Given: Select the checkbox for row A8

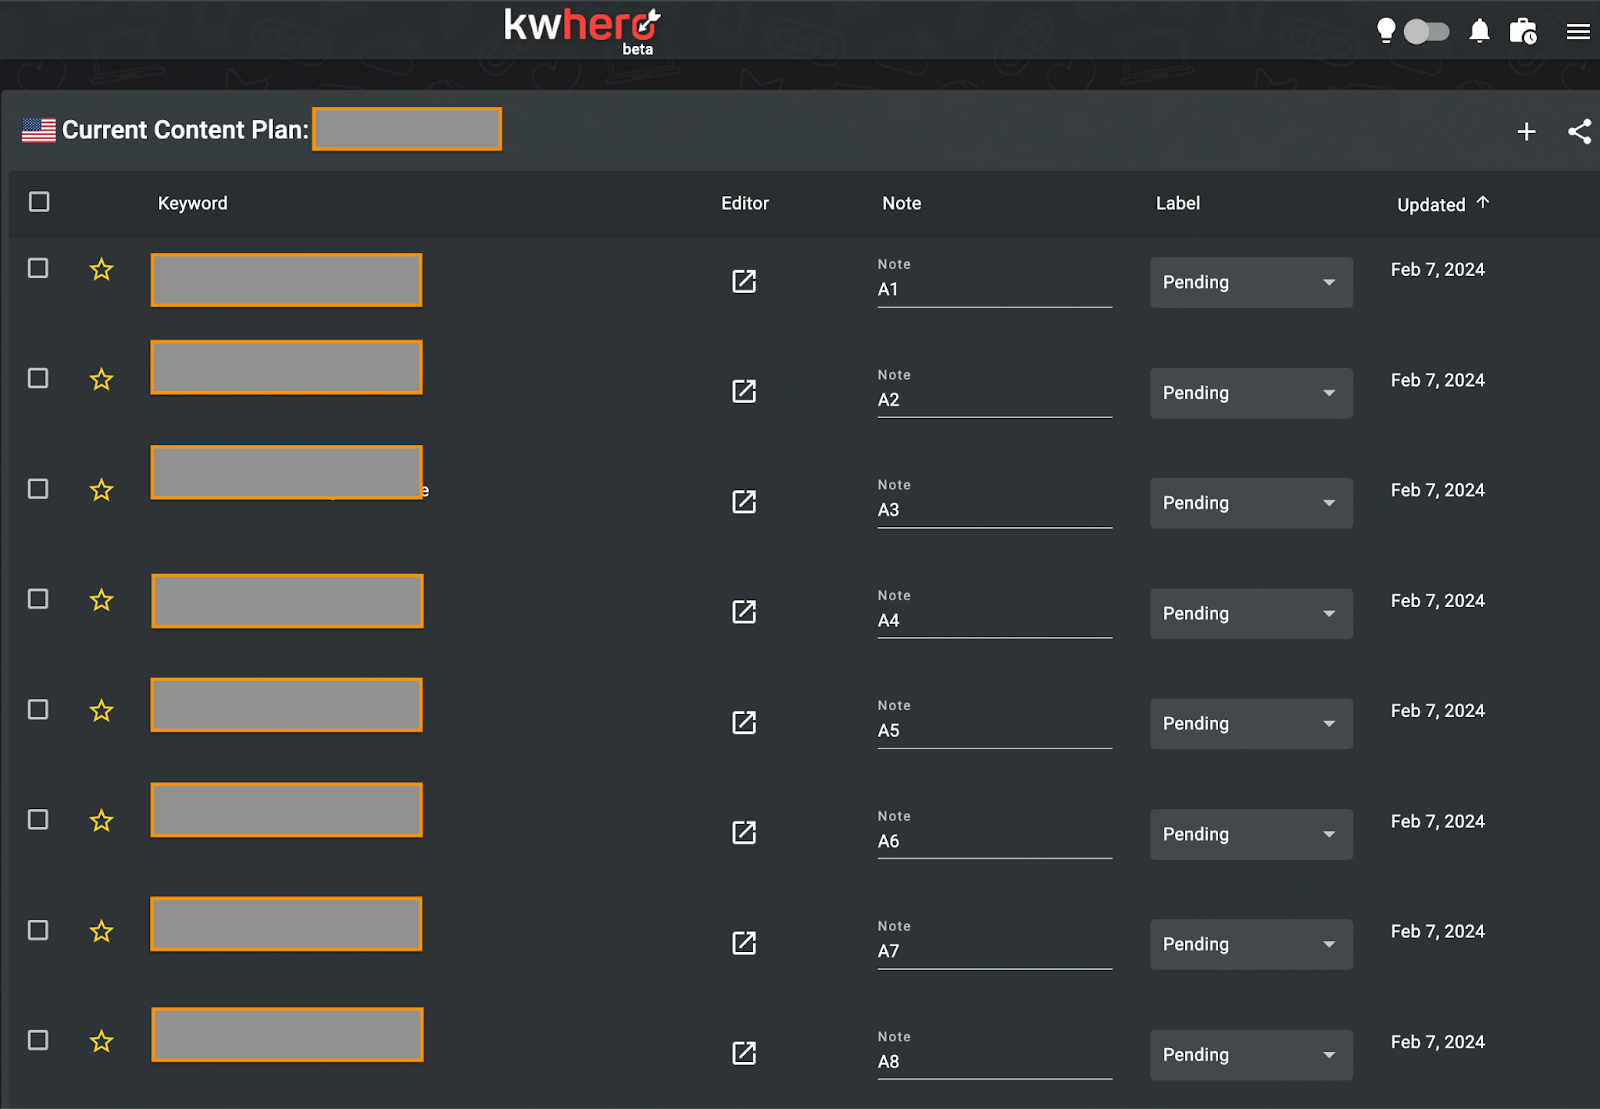Looking at the screenshot, I should [38, 1040].
